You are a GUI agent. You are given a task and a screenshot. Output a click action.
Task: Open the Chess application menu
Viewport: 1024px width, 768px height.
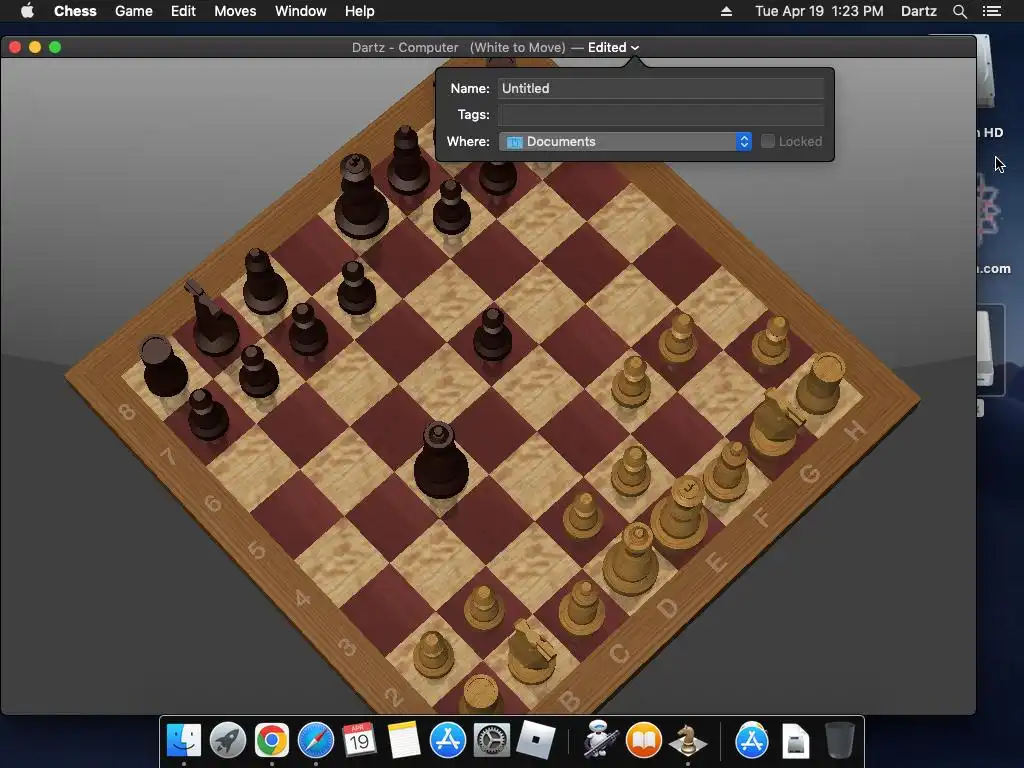75,11
